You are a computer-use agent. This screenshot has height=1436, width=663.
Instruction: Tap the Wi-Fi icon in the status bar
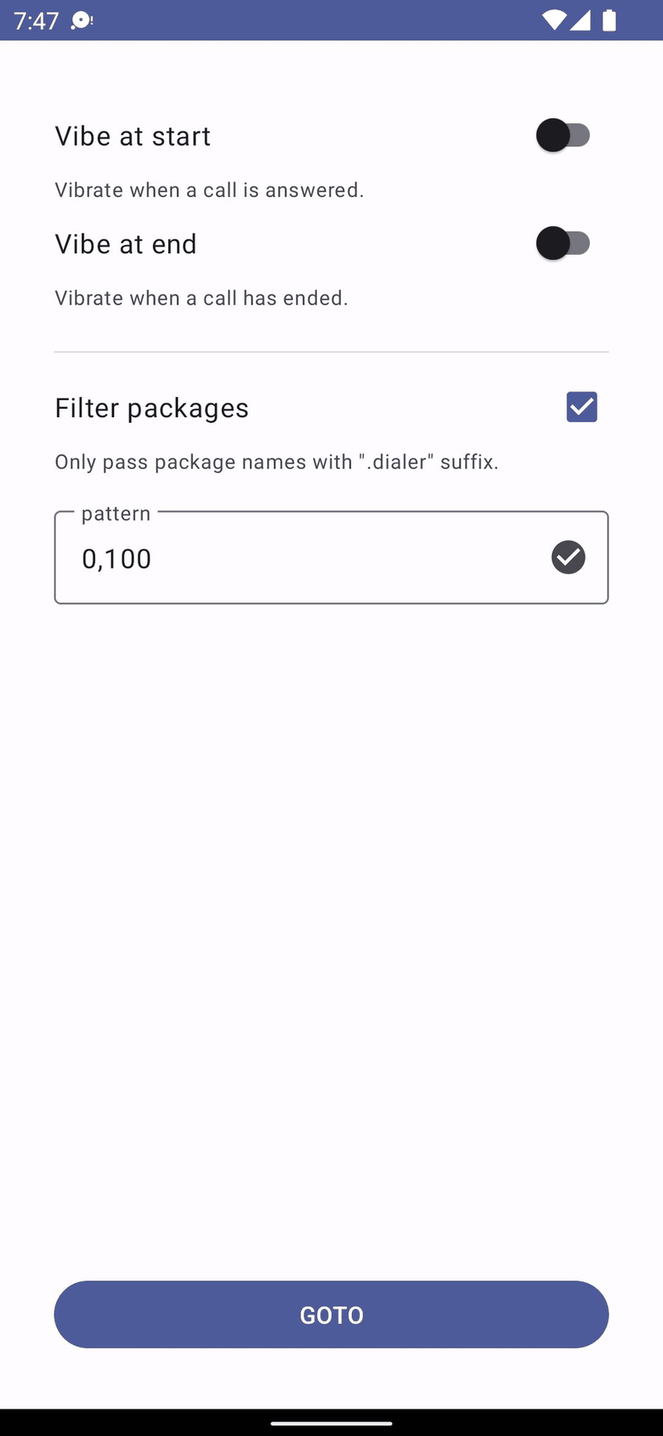point(554,20)
